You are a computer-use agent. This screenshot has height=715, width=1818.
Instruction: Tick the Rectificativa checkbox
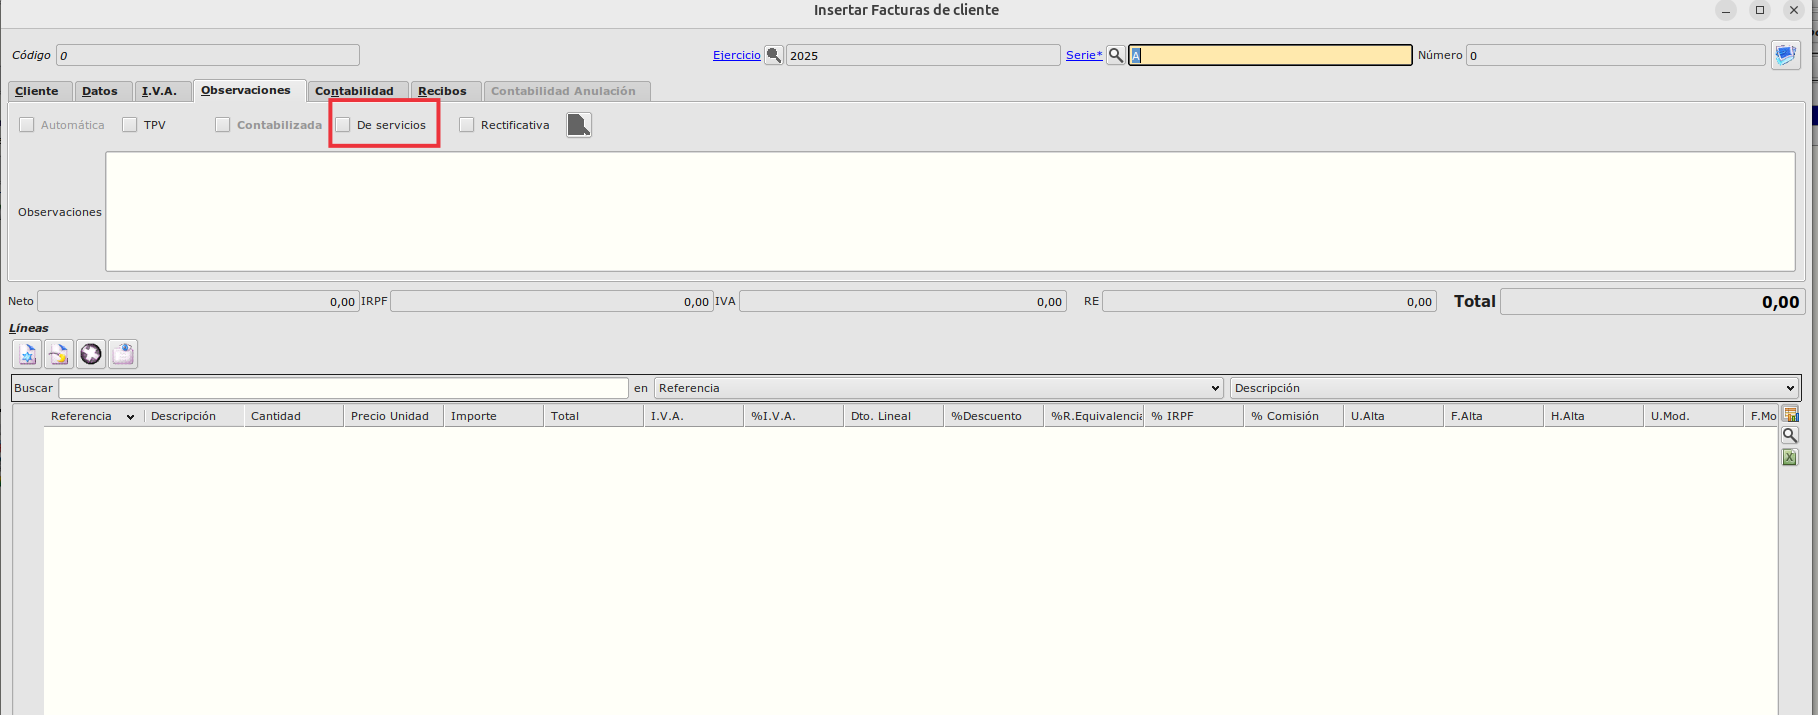467,125
